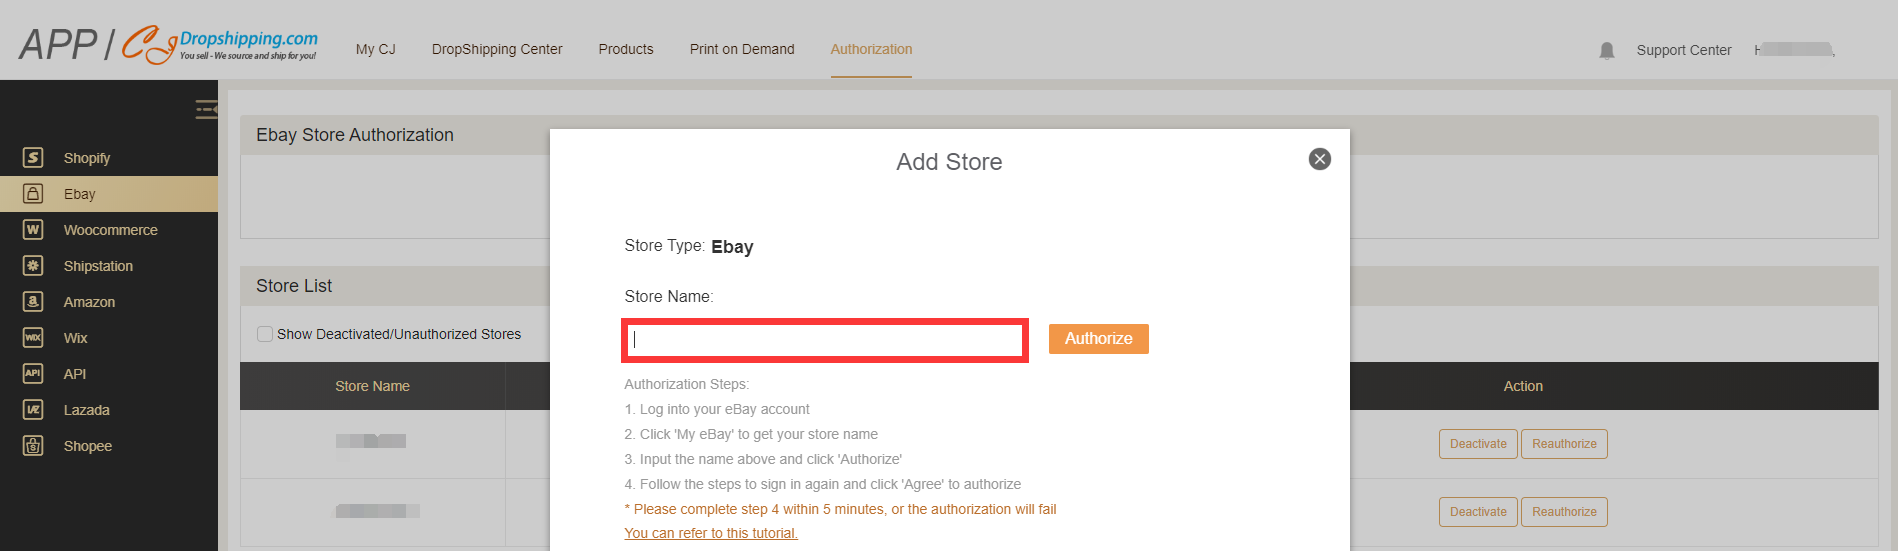This screenshot has height=551, width=1898.
Task: Open the Authorization tab
Action: [x=871, y=49]
